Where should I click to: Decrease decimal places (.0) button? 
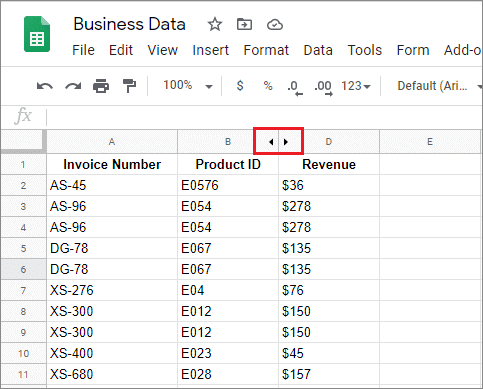(x=295, y=88)
